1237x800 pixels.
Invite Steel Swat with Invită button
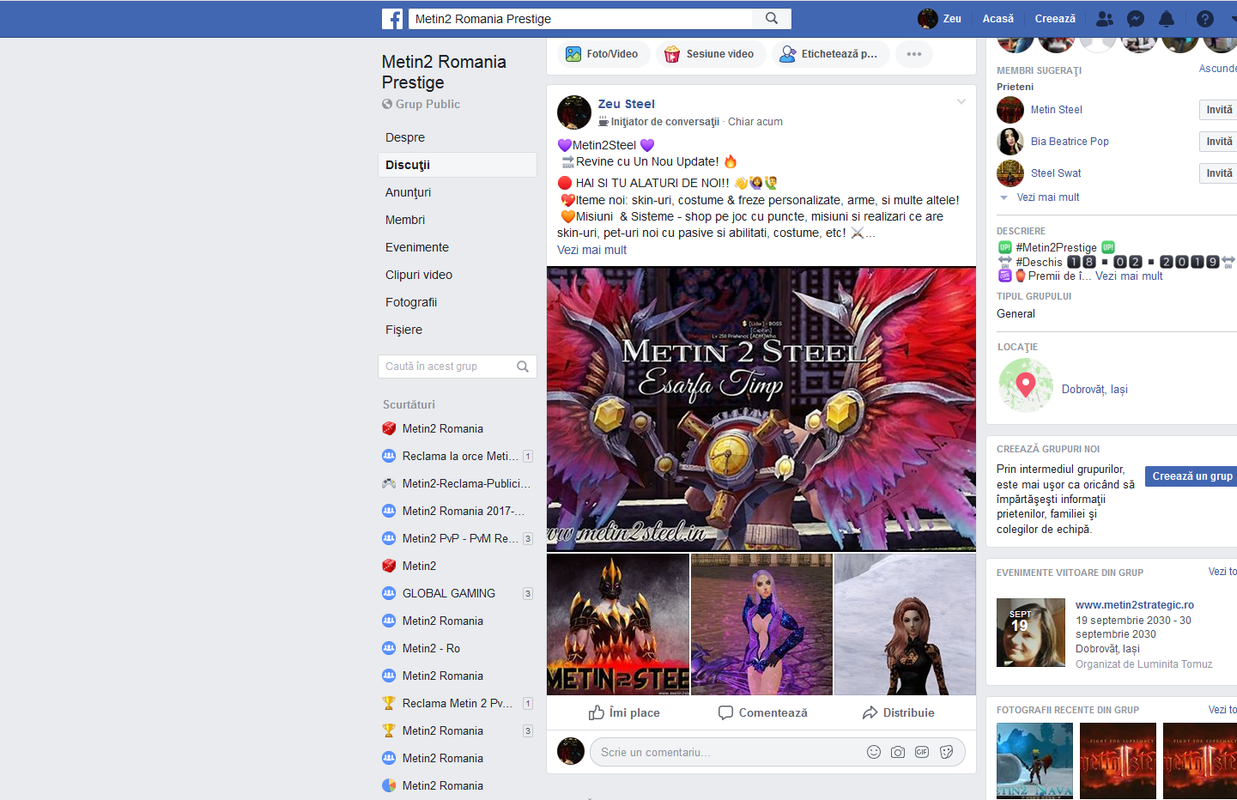(1219, 173)
